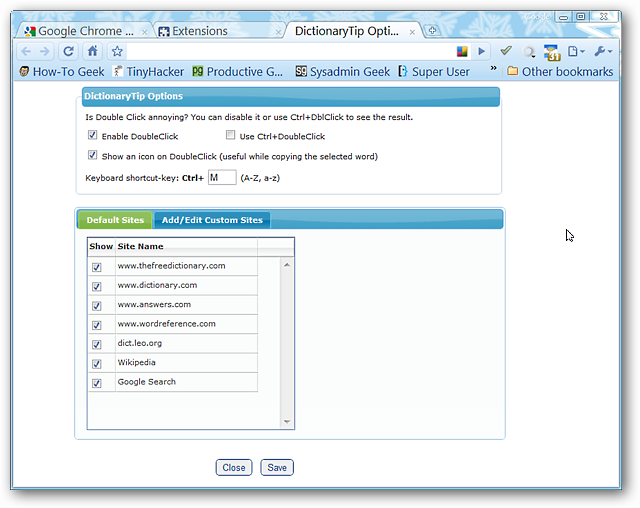Go back with the browser back arrow
The width and height of the screenshot is (640, 508).
26,51
